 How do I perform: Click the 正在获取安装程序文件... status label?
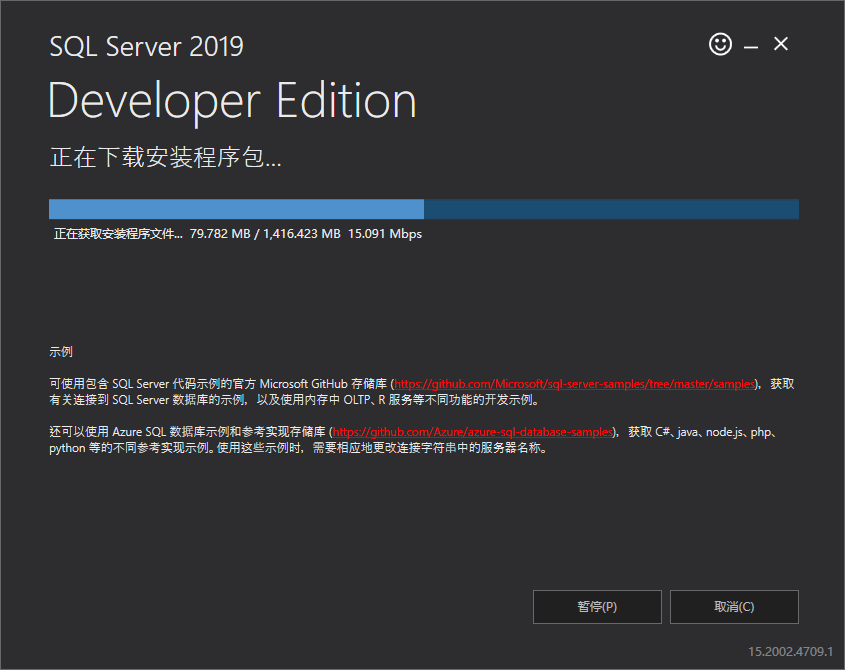118,234
